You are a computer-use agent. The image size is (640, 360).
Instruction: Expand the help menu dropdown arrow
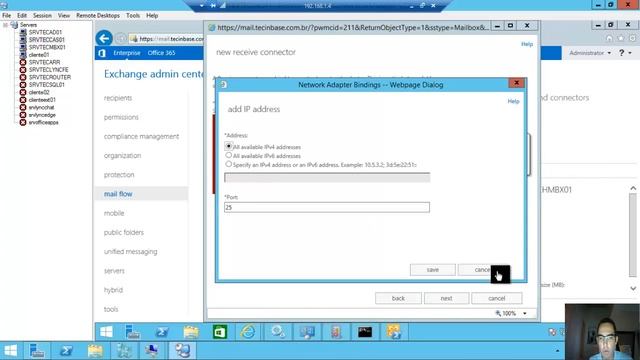(x=630, y=53)
